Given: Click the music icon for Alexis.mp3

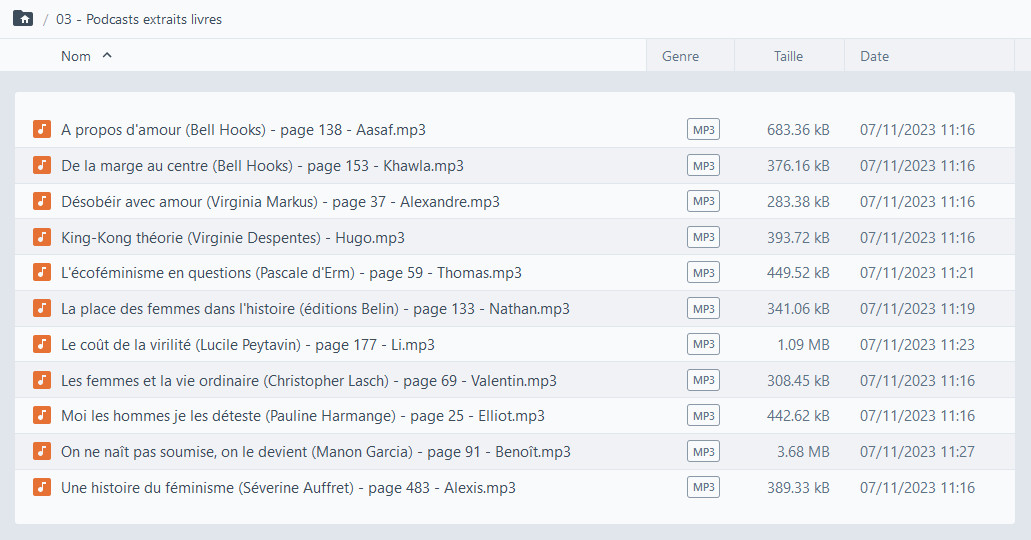Looking at the screenshot, I should 42,487.
